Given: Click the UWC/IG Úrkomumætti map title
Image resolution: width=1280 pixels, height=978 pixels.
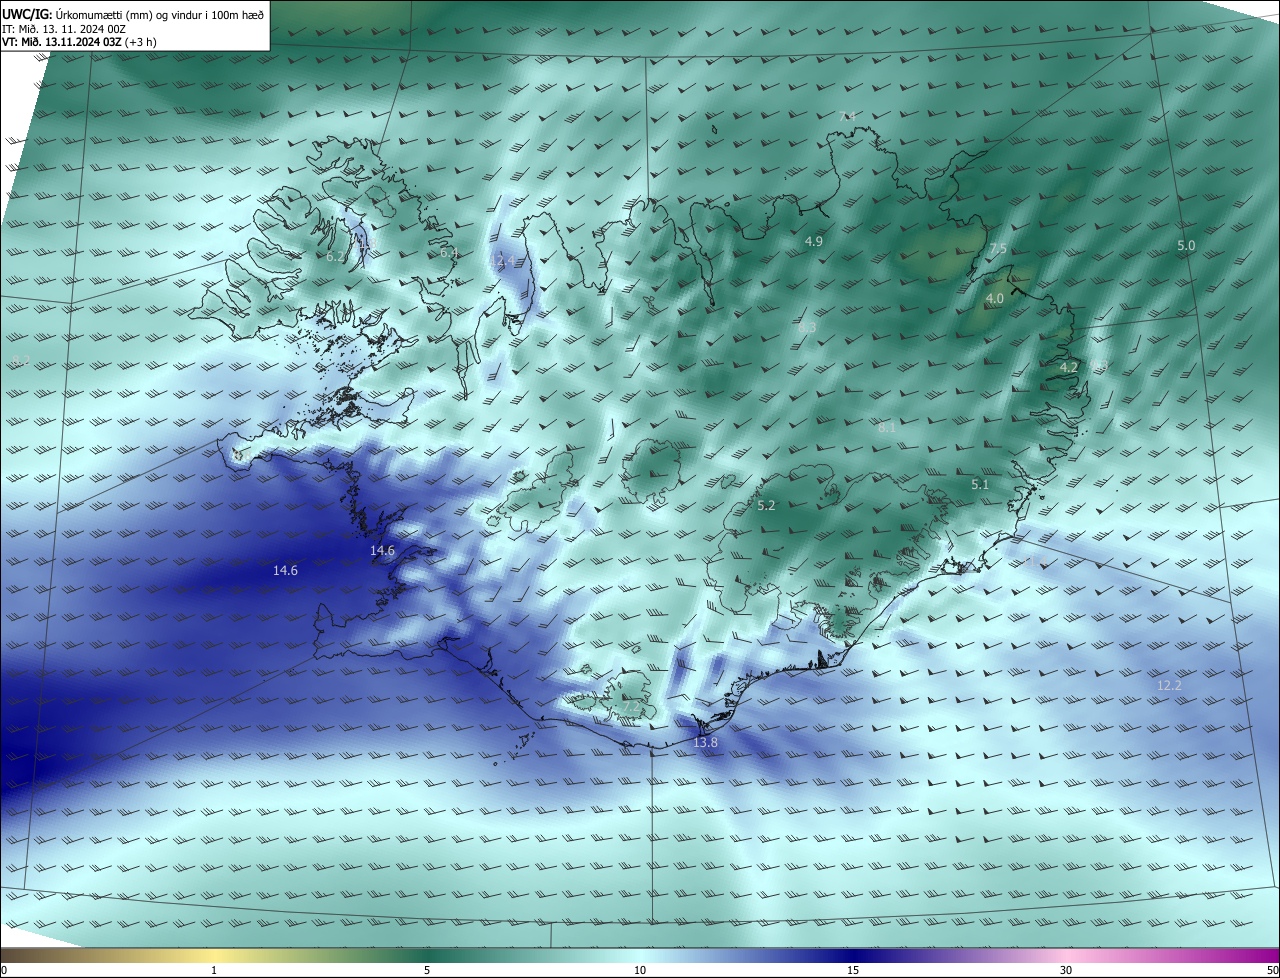Looking at the screenshot, I should tap(133, 14).
